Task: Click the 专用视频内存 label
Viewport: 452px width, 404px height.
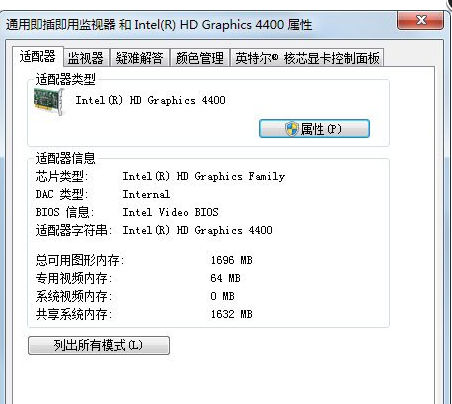Action: tap(74, 278)
